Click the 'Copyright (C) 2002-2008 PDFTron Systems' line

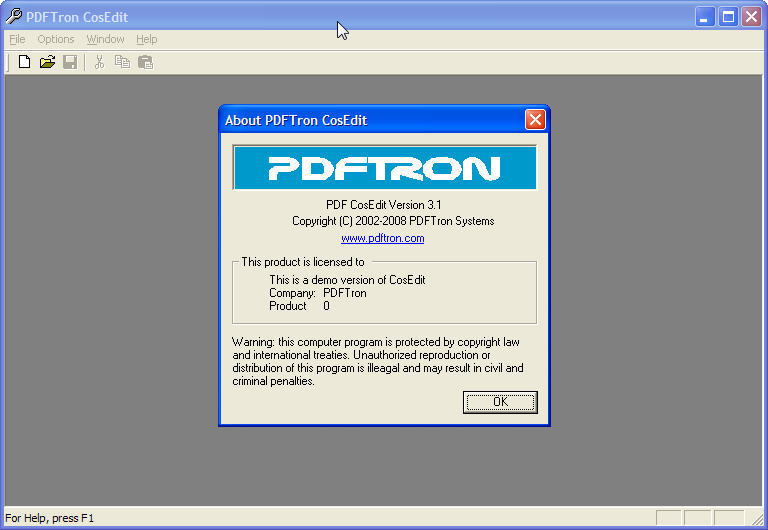point(393,221)
